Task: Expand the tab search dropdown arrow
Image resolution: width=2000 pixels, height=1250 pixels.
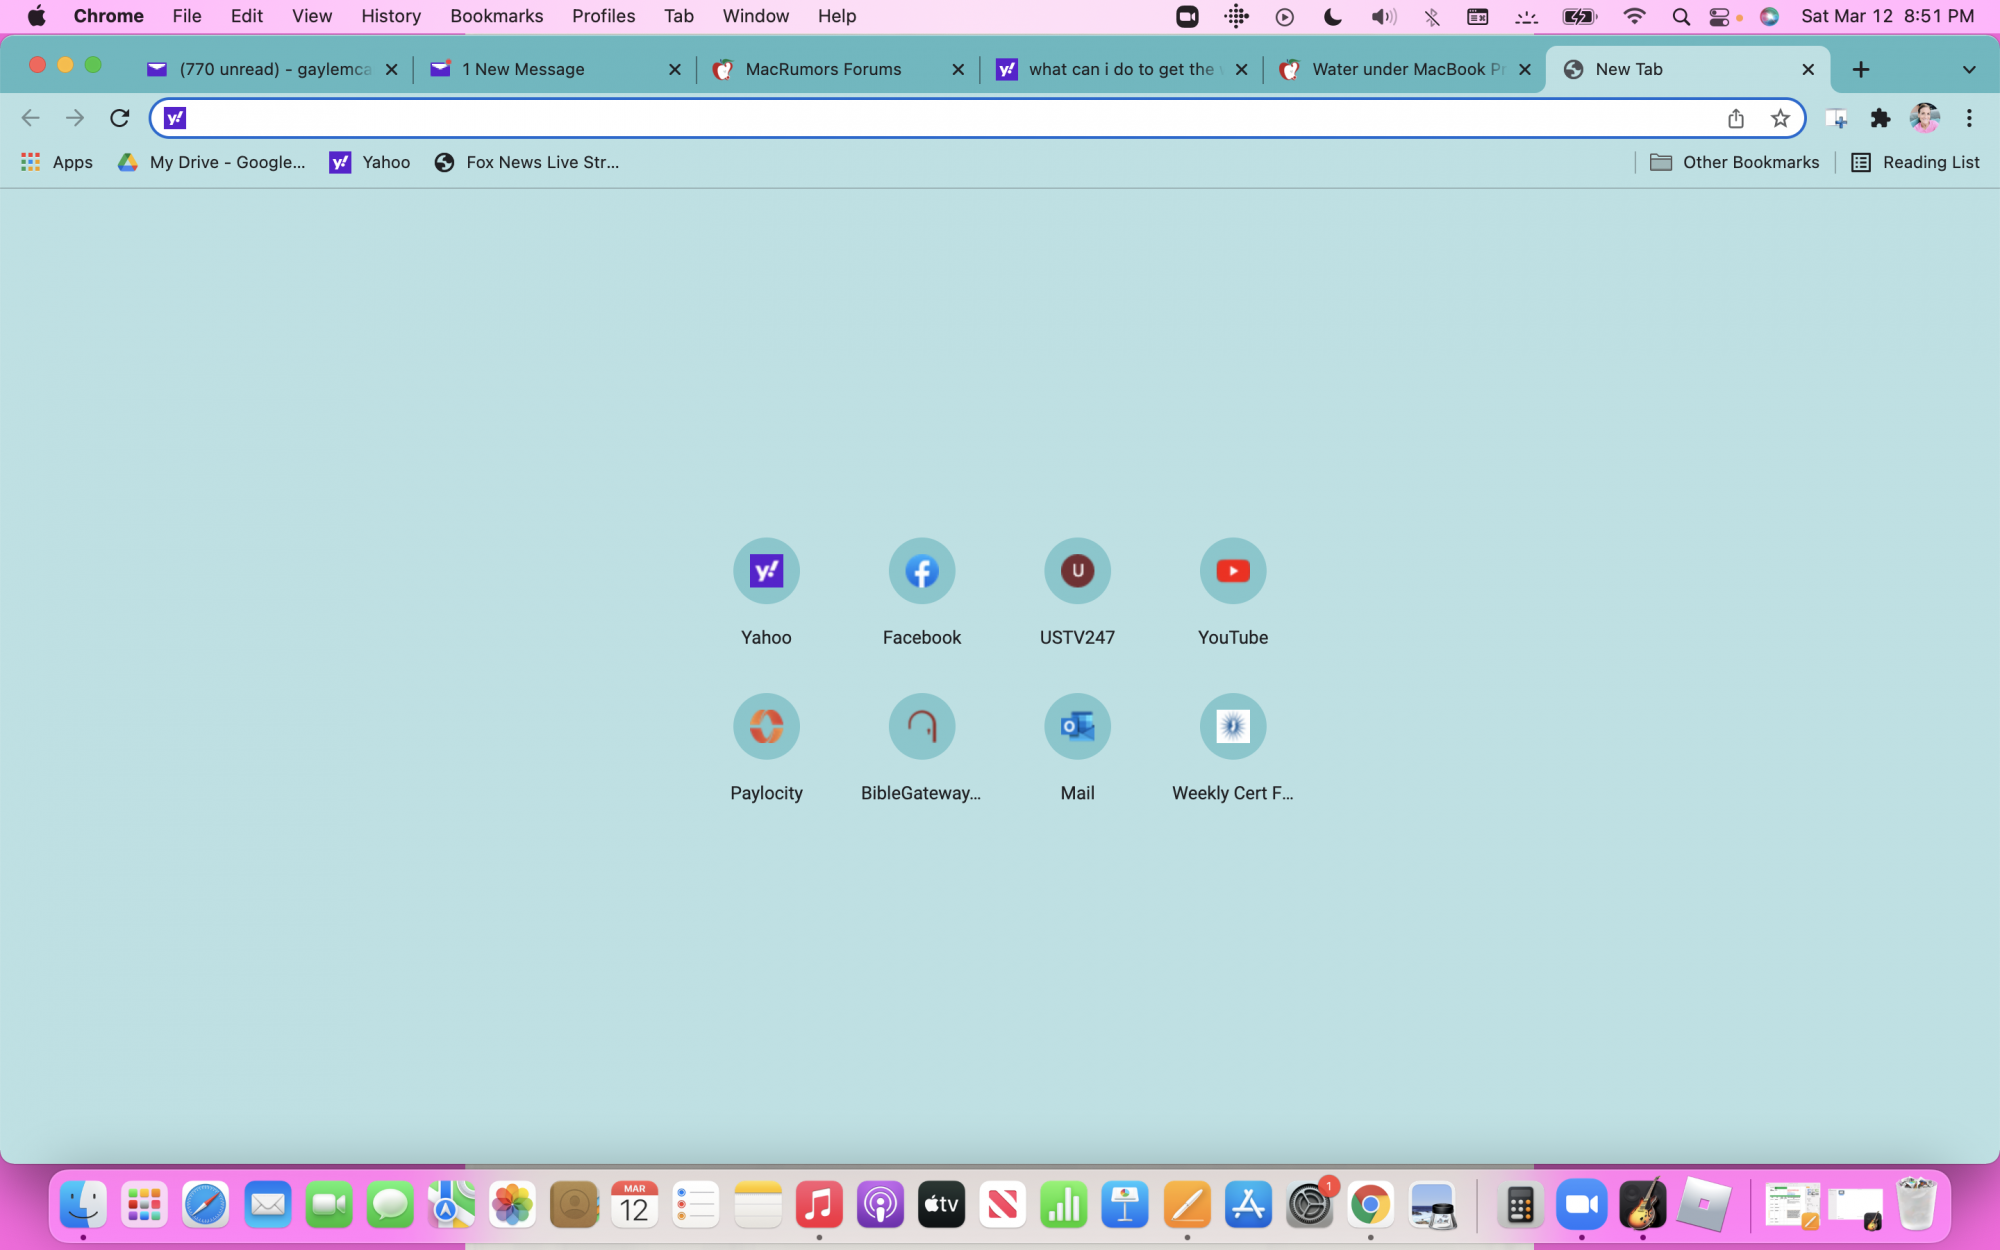Action: point(1968,69)
